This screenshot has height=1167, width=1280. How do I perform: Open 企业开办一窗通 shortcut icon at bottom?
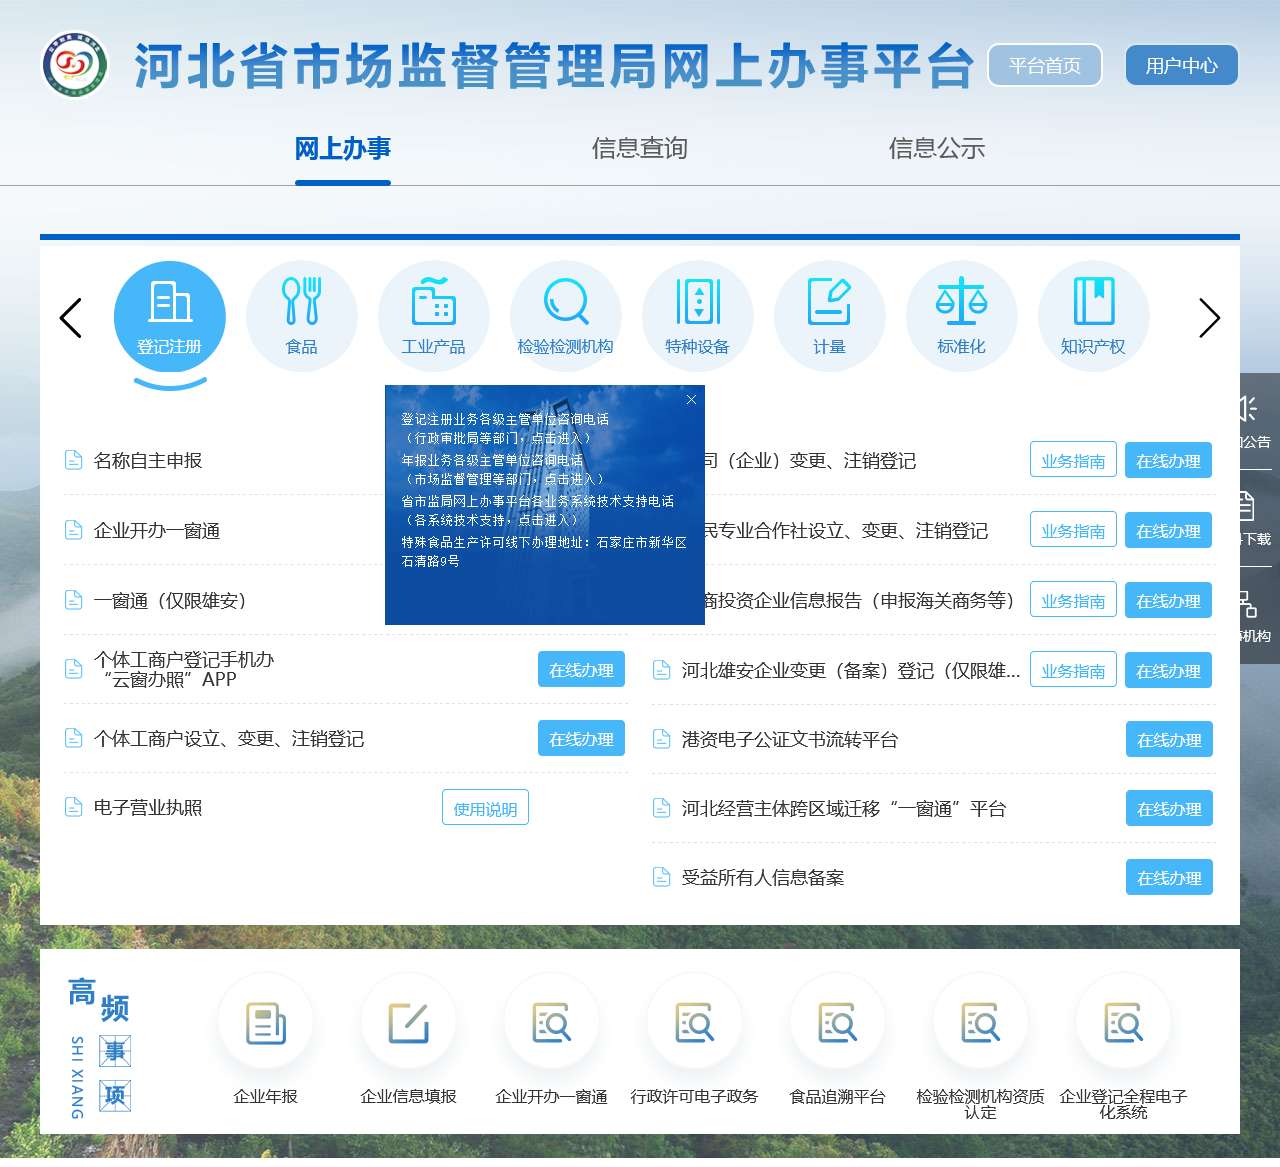[552, 1023]
